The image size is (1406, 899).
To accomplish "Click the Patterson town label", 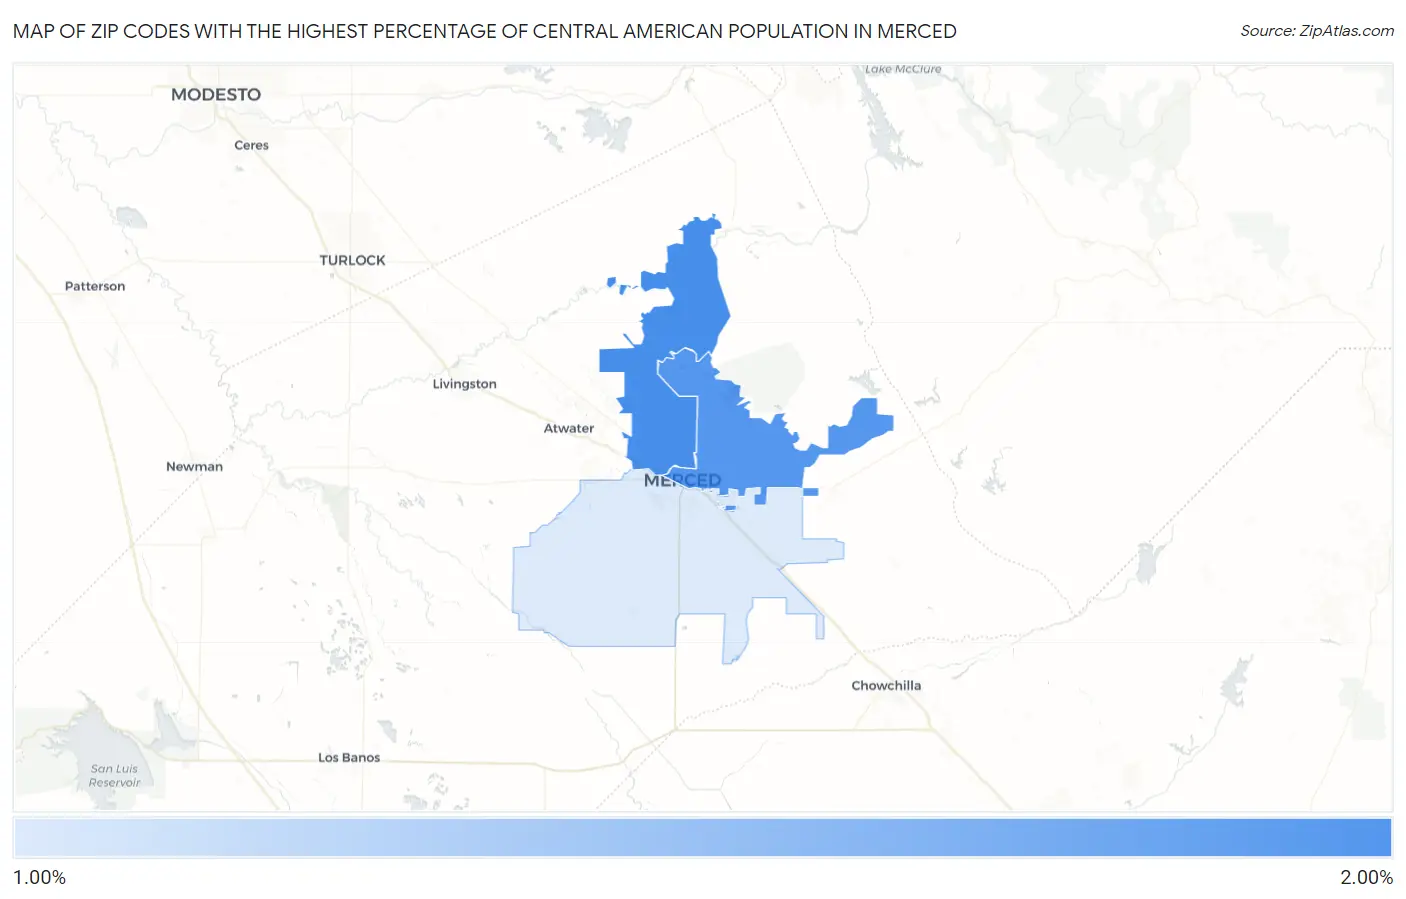I will (95, 286).
